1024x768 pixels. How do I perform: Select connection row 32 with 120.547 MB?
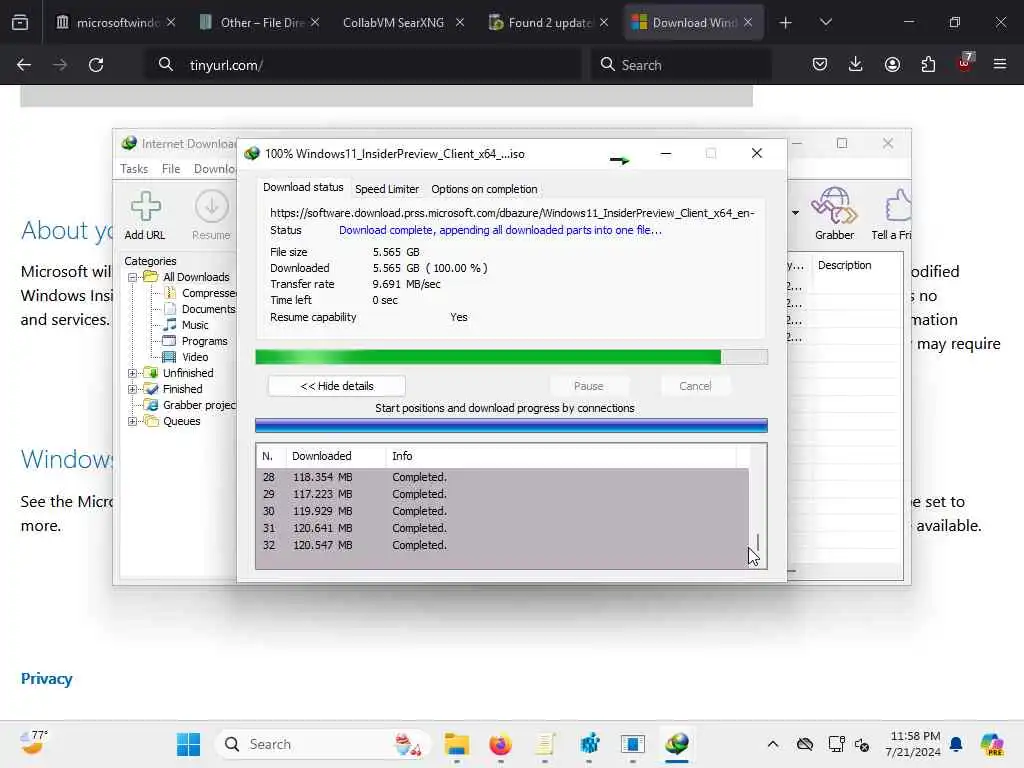[502, 545]
